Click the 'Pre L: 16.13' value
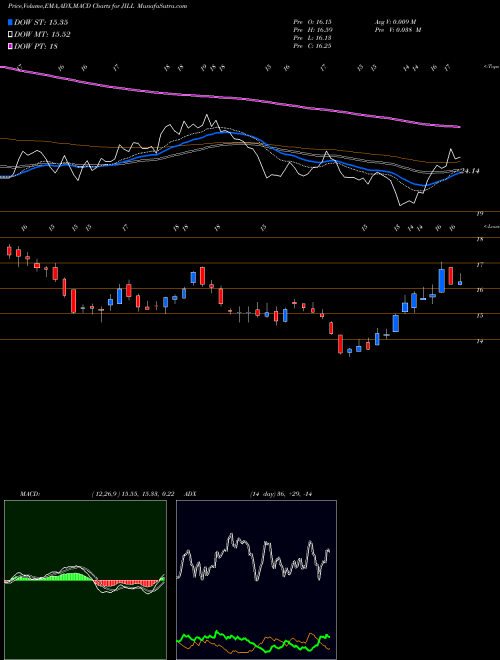This screenshot has height=660, width=500. [x=312, y=38]
